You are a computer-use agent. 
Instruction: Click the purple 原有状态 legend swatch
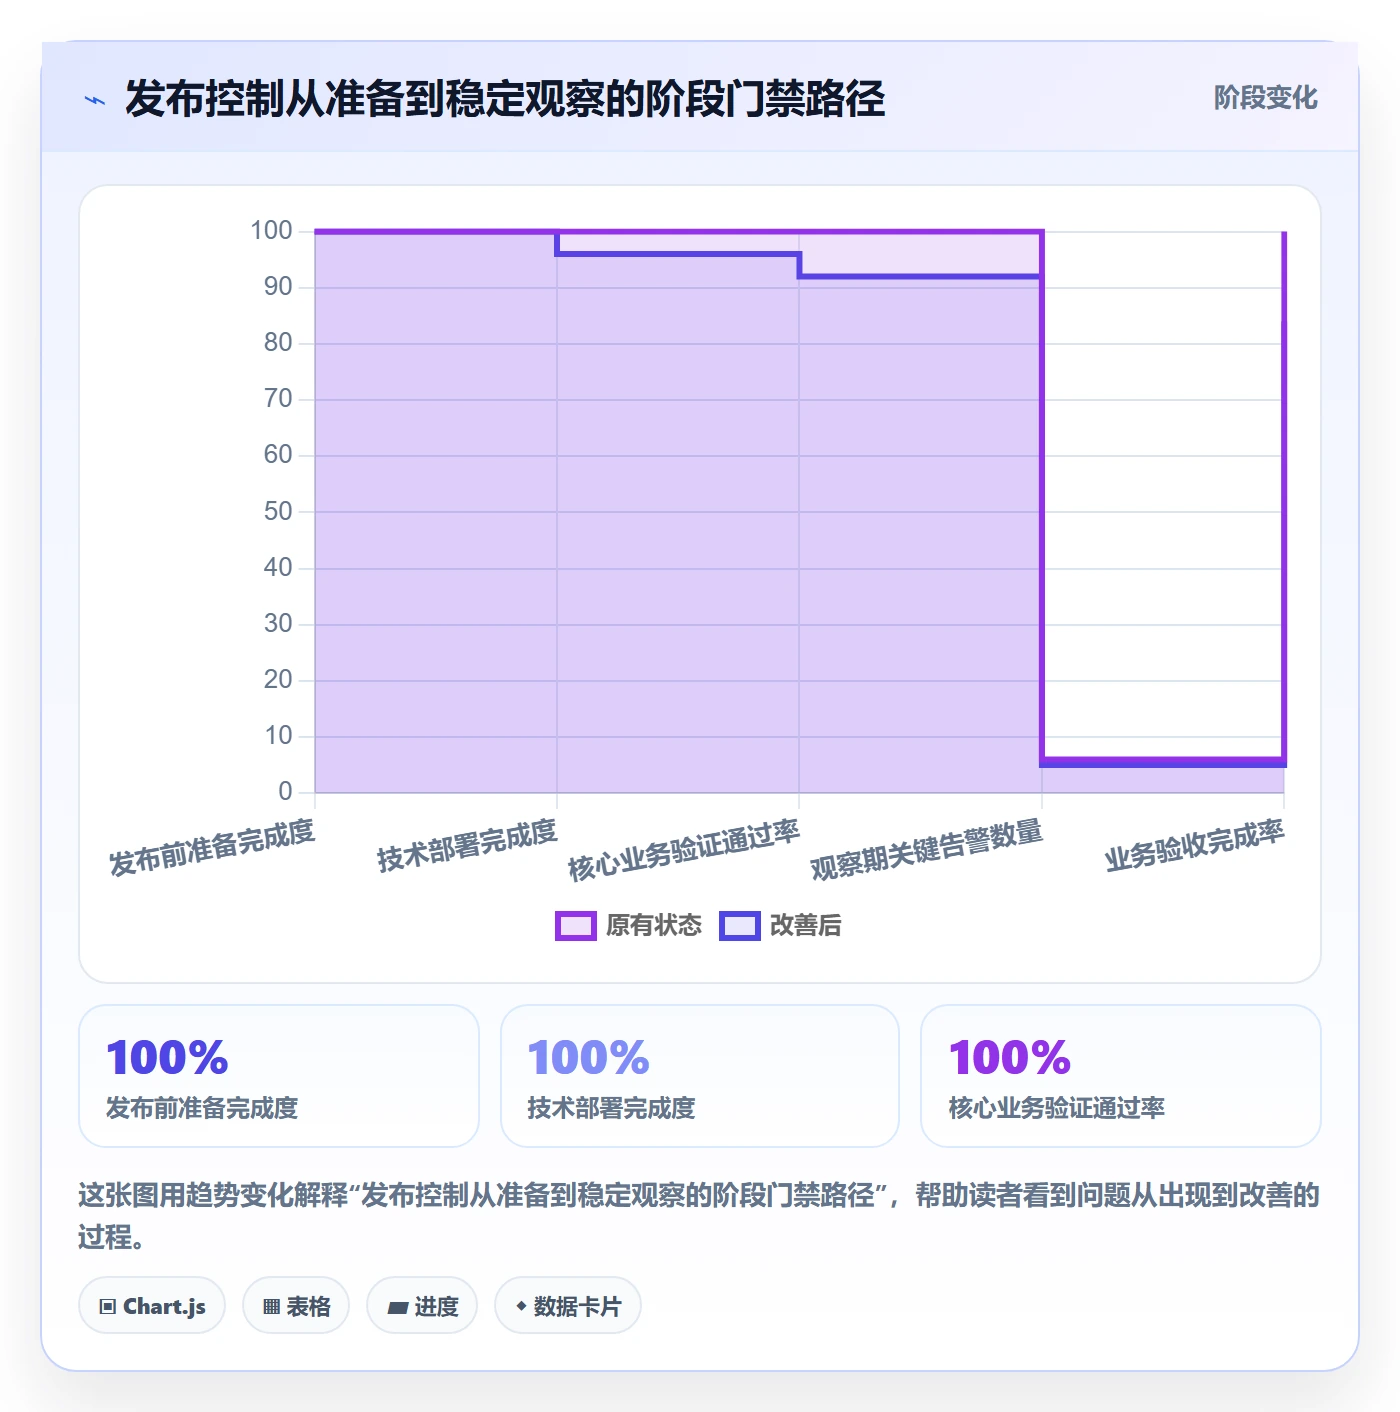pyautogui.click(x=576, y=926)
